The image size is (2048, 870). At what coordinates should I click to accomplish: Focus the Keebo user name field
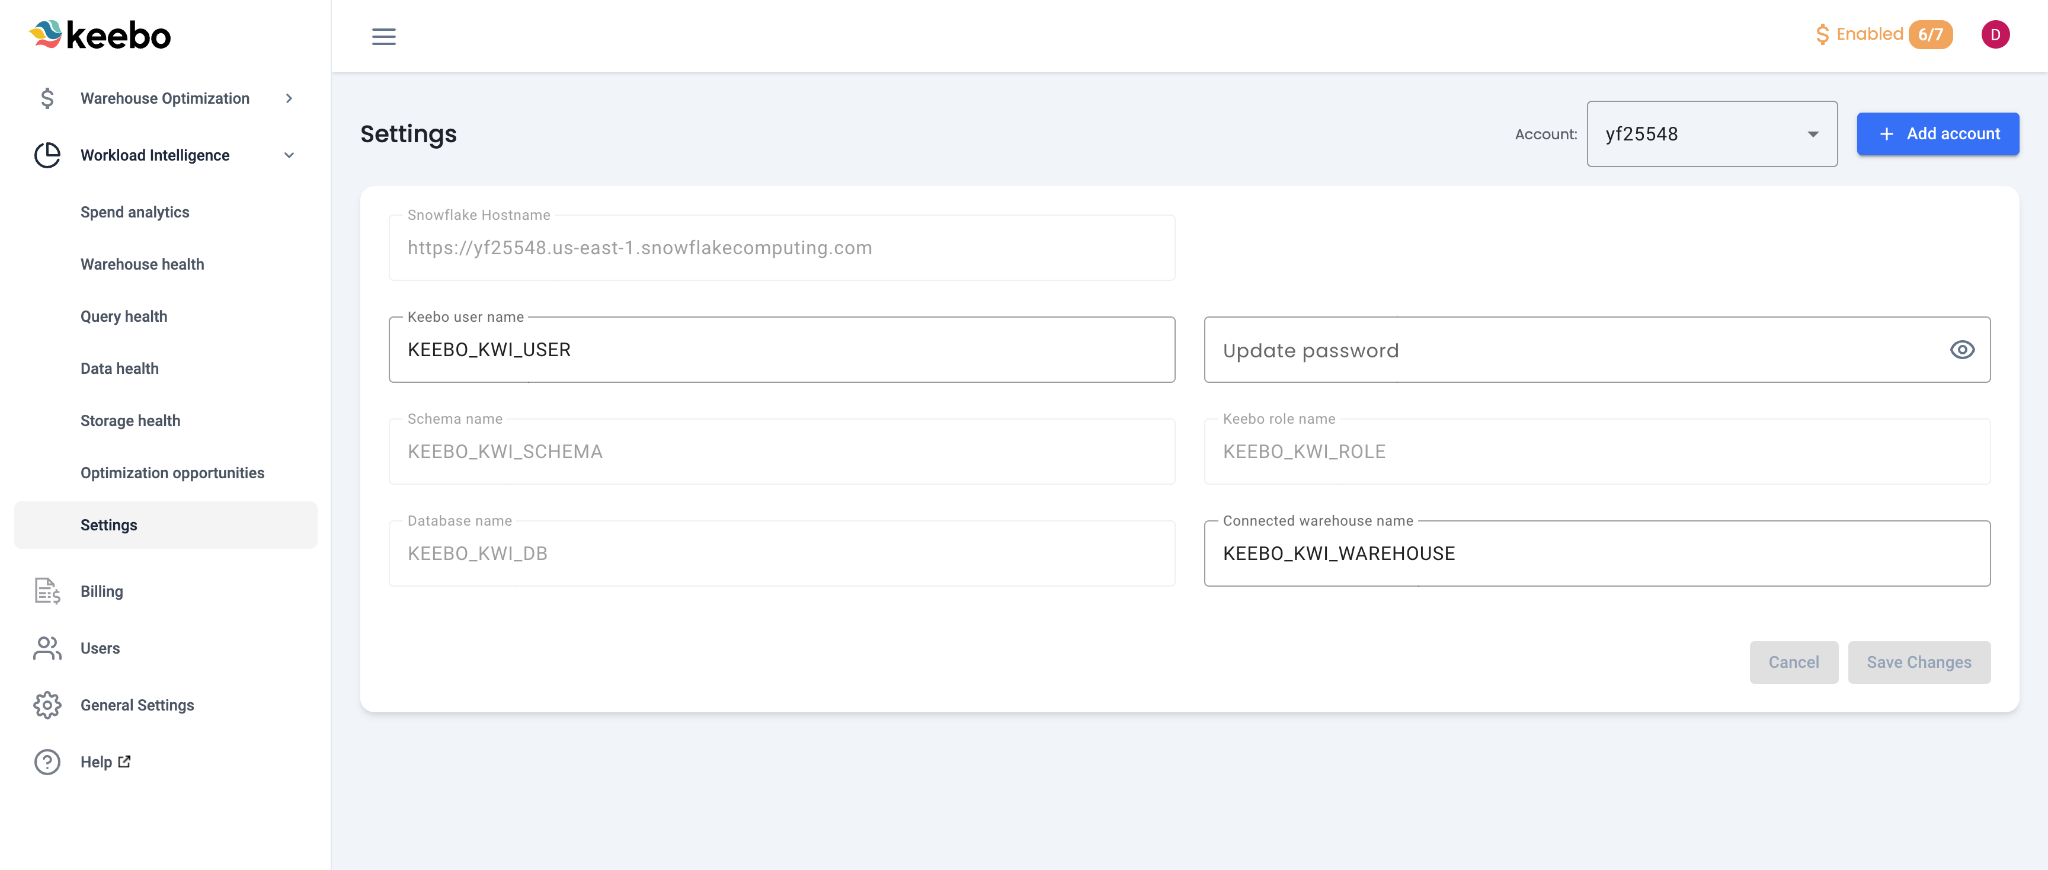coord(781,350)
